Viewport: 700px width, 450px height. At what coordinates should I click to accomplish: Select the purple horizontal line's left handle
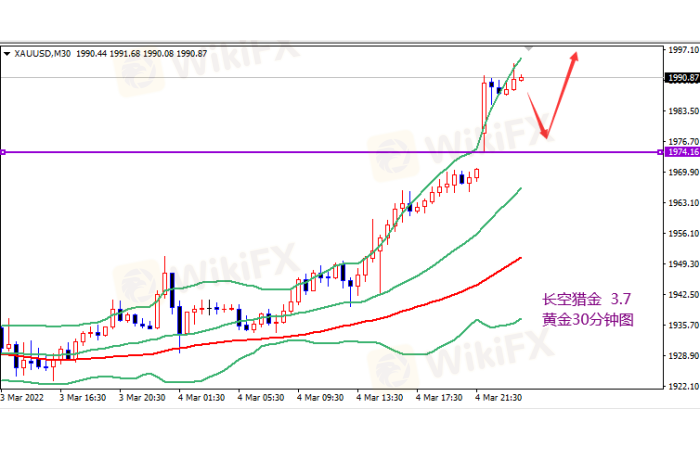point(3,152)
